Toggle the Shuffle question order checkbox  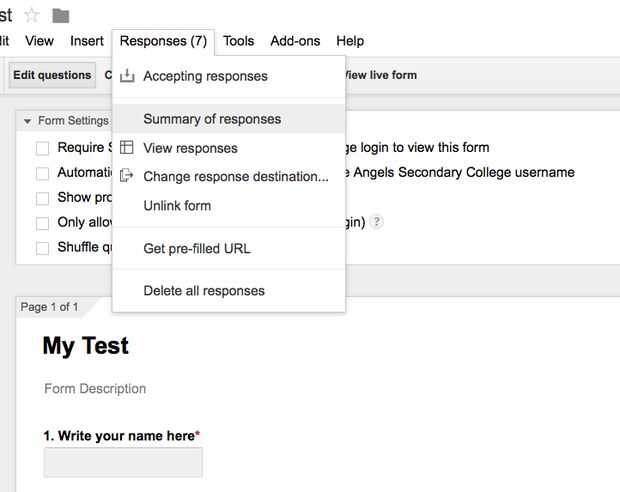(x=42, y=248)
